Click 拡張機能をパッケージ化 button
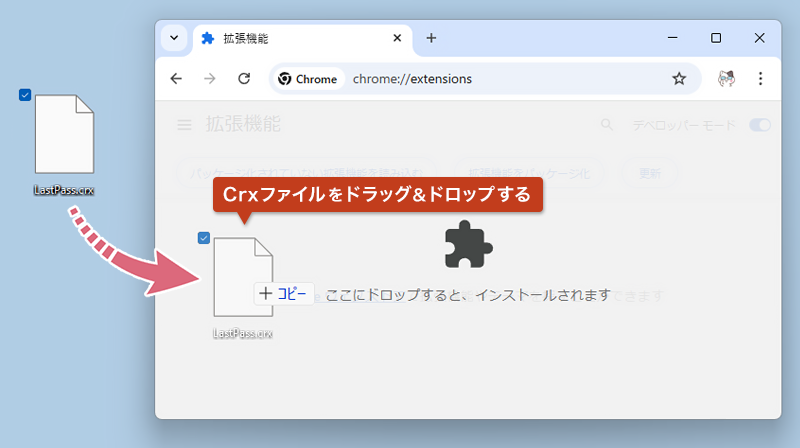Screen dimensions: 800x448 point(529,173)
